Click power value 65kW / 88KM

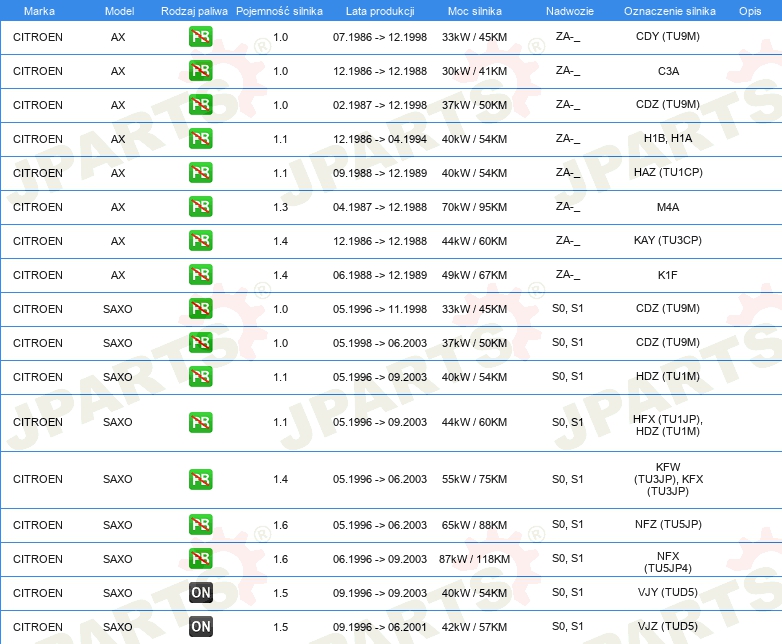click(474, 525)
